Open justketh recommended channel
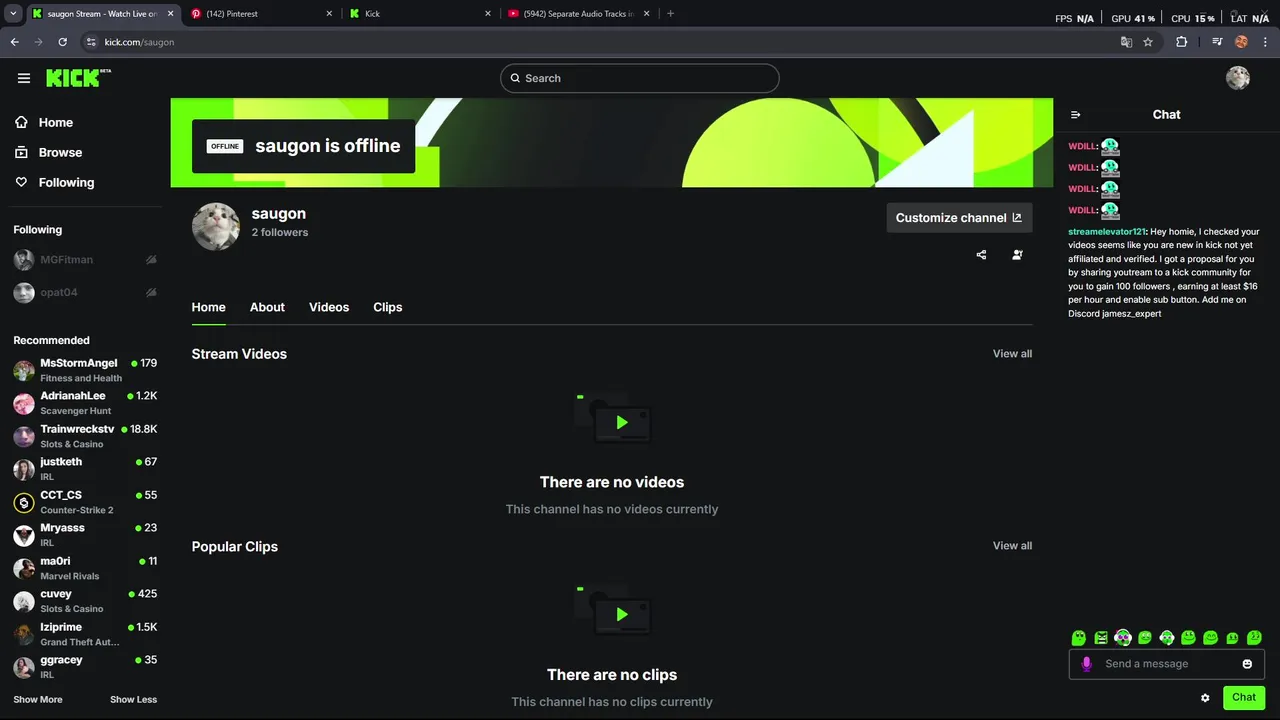 click(x=85, y=469)
